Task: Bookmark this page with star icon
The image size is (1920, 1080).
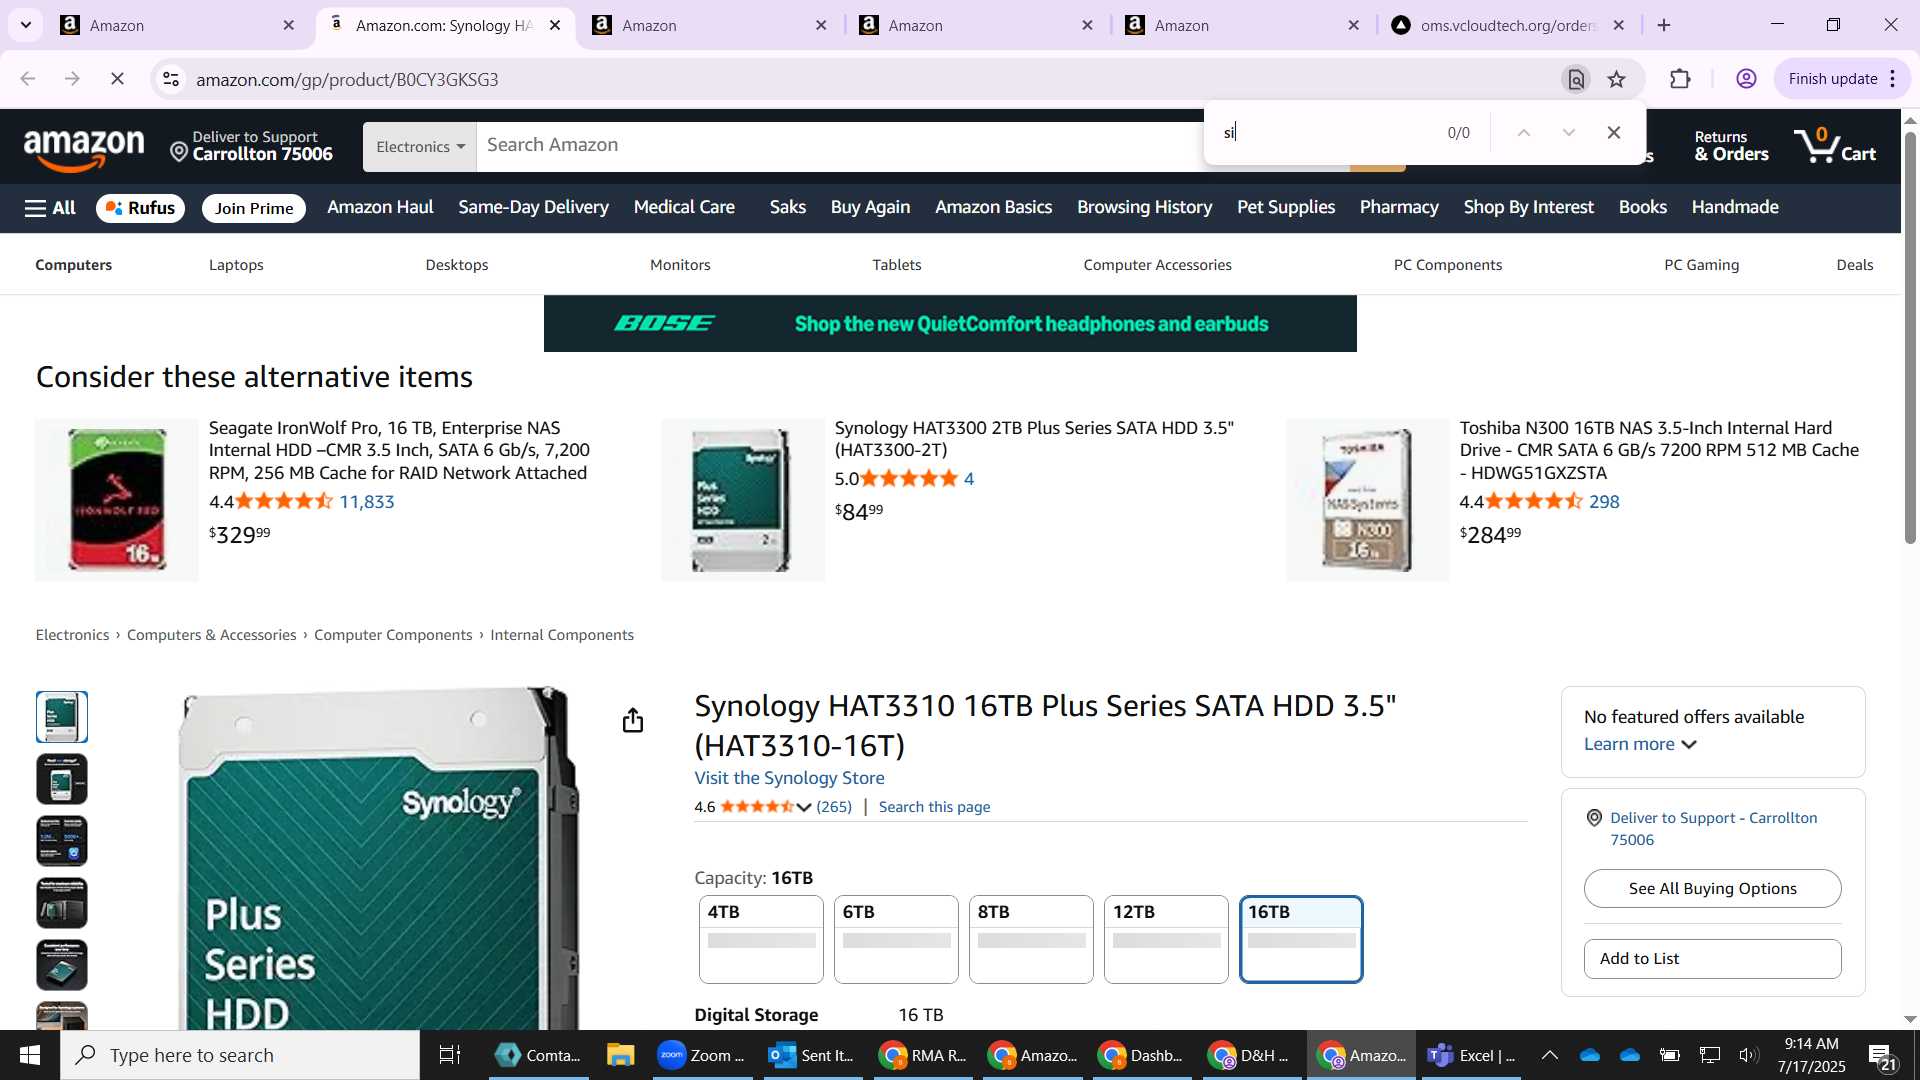Action: 1617,79
